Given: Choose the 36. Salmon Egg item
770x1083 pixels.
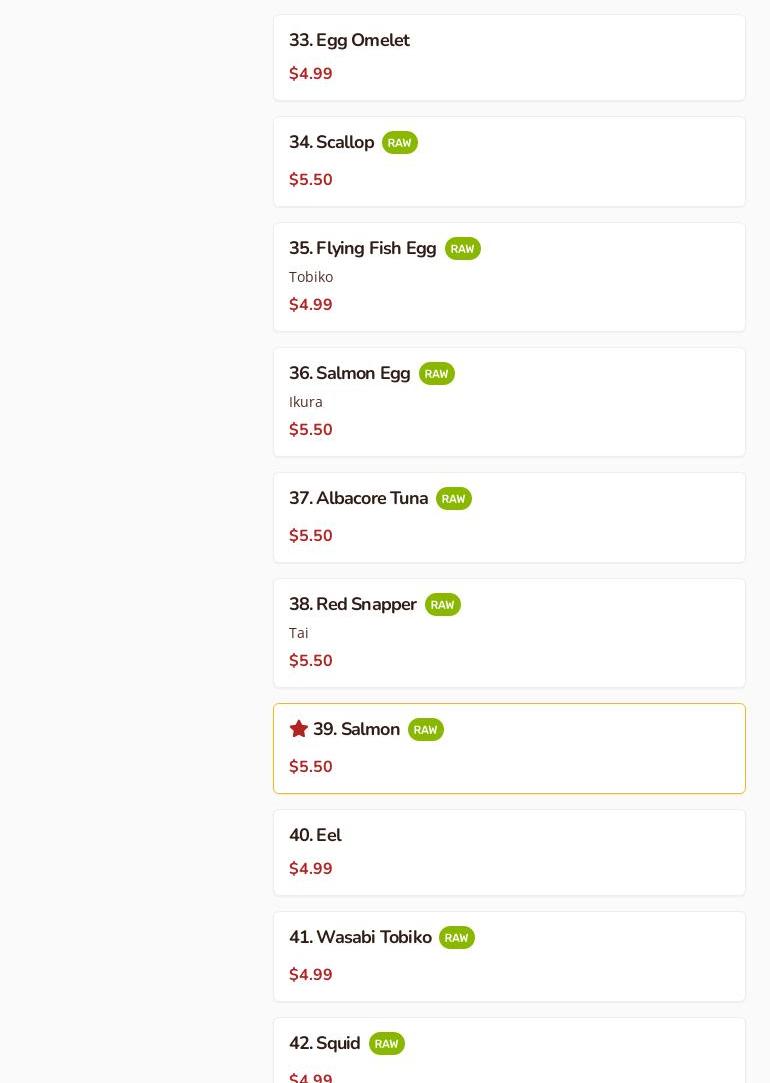Looking at the screenshot, I should point(349,374).
